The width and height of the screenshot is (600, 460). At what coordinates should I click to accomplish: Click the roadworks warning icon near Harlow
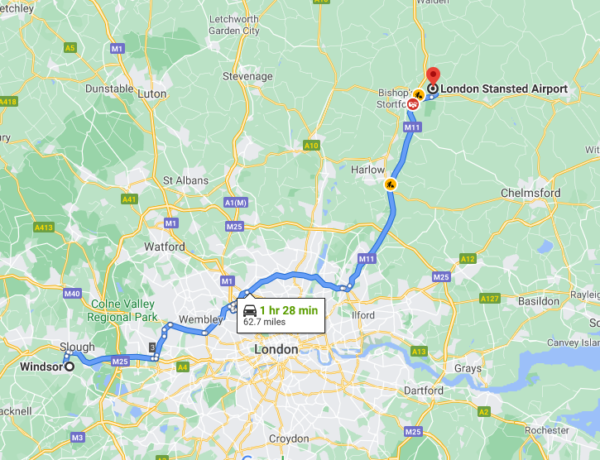point(390,185)
